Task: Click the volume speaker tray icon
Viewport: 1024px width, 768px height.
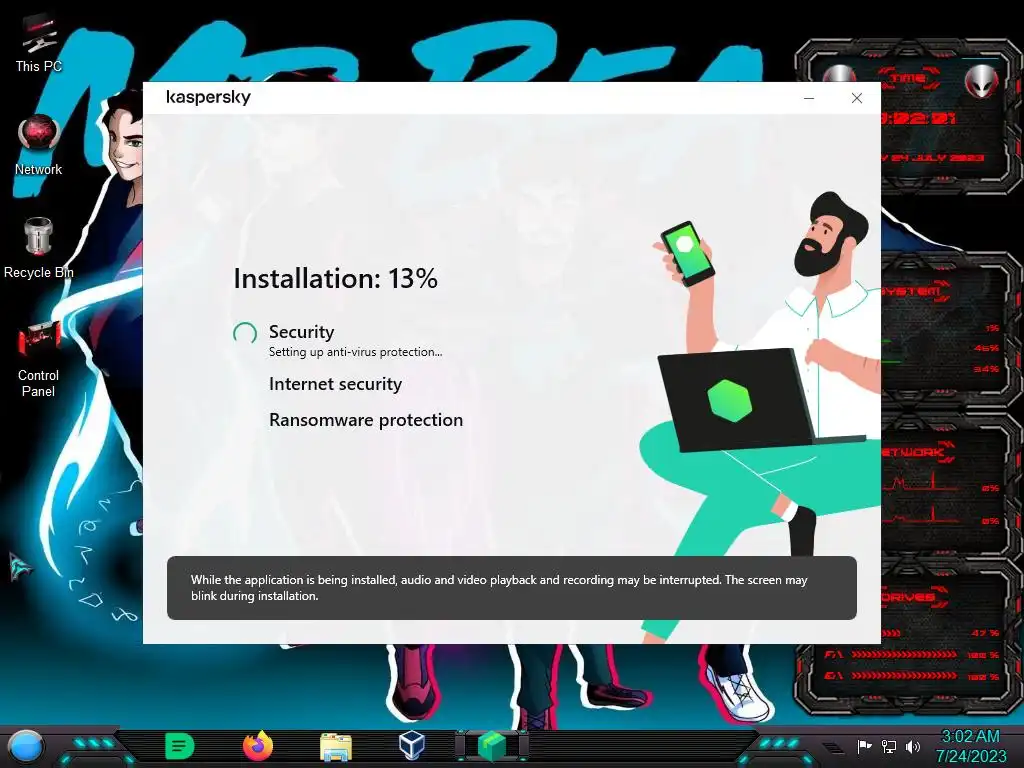Action: (913, 746)
